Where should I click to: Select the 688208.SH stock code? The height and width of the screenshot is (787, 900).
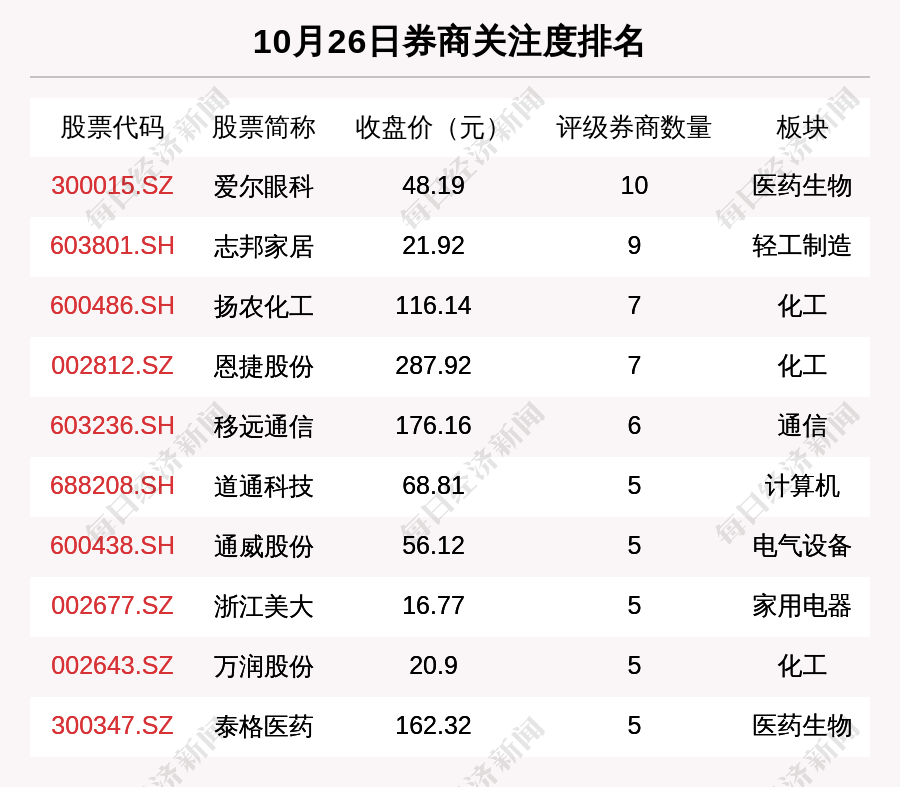coord(112,486)
